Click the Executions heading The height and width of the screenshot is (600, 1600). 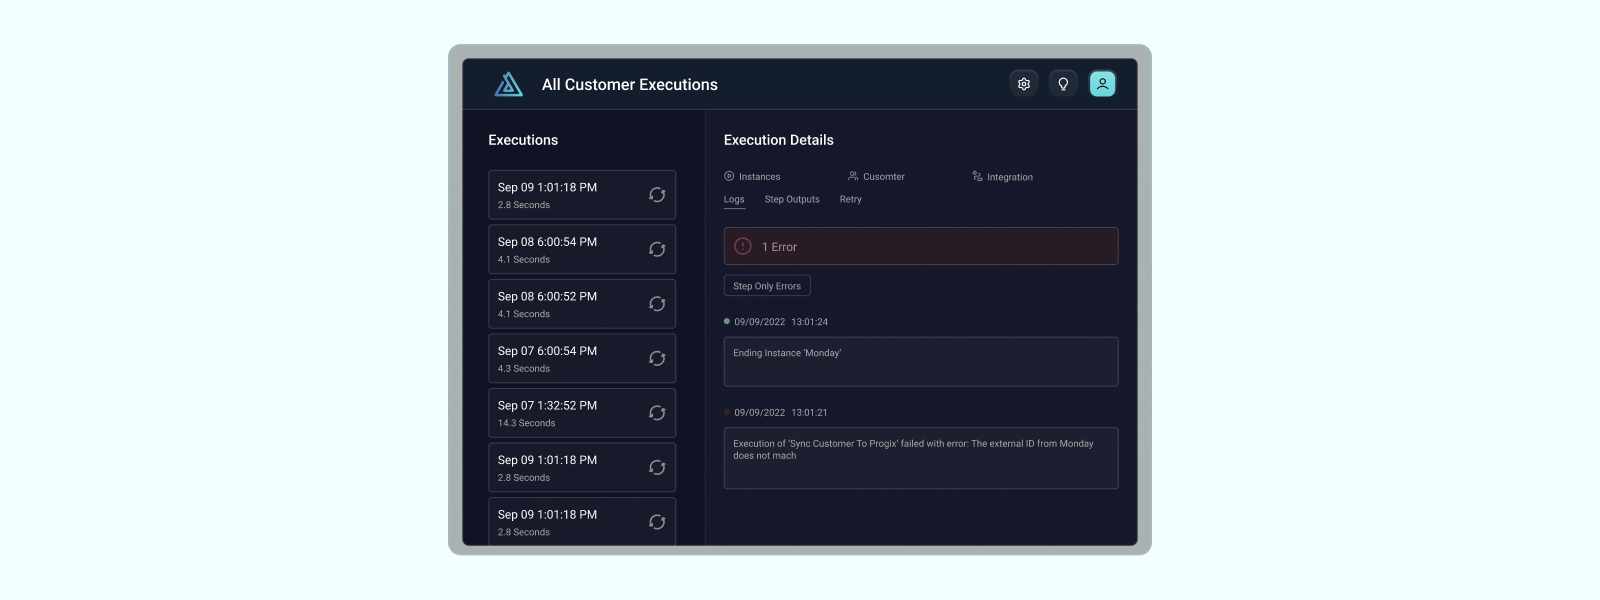(x=523, y=140)
